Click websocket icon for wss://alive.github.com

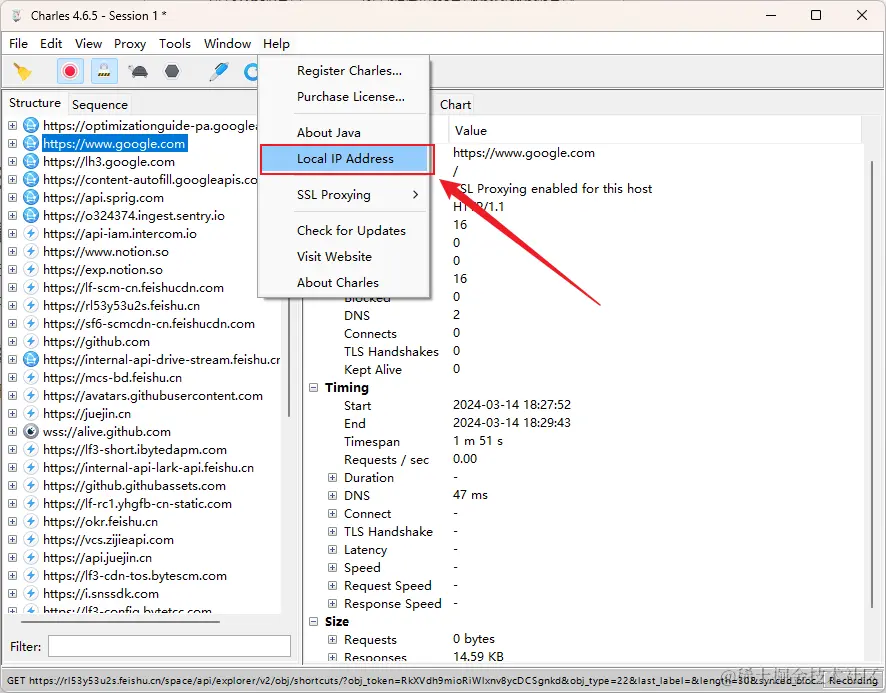(31, 431)
